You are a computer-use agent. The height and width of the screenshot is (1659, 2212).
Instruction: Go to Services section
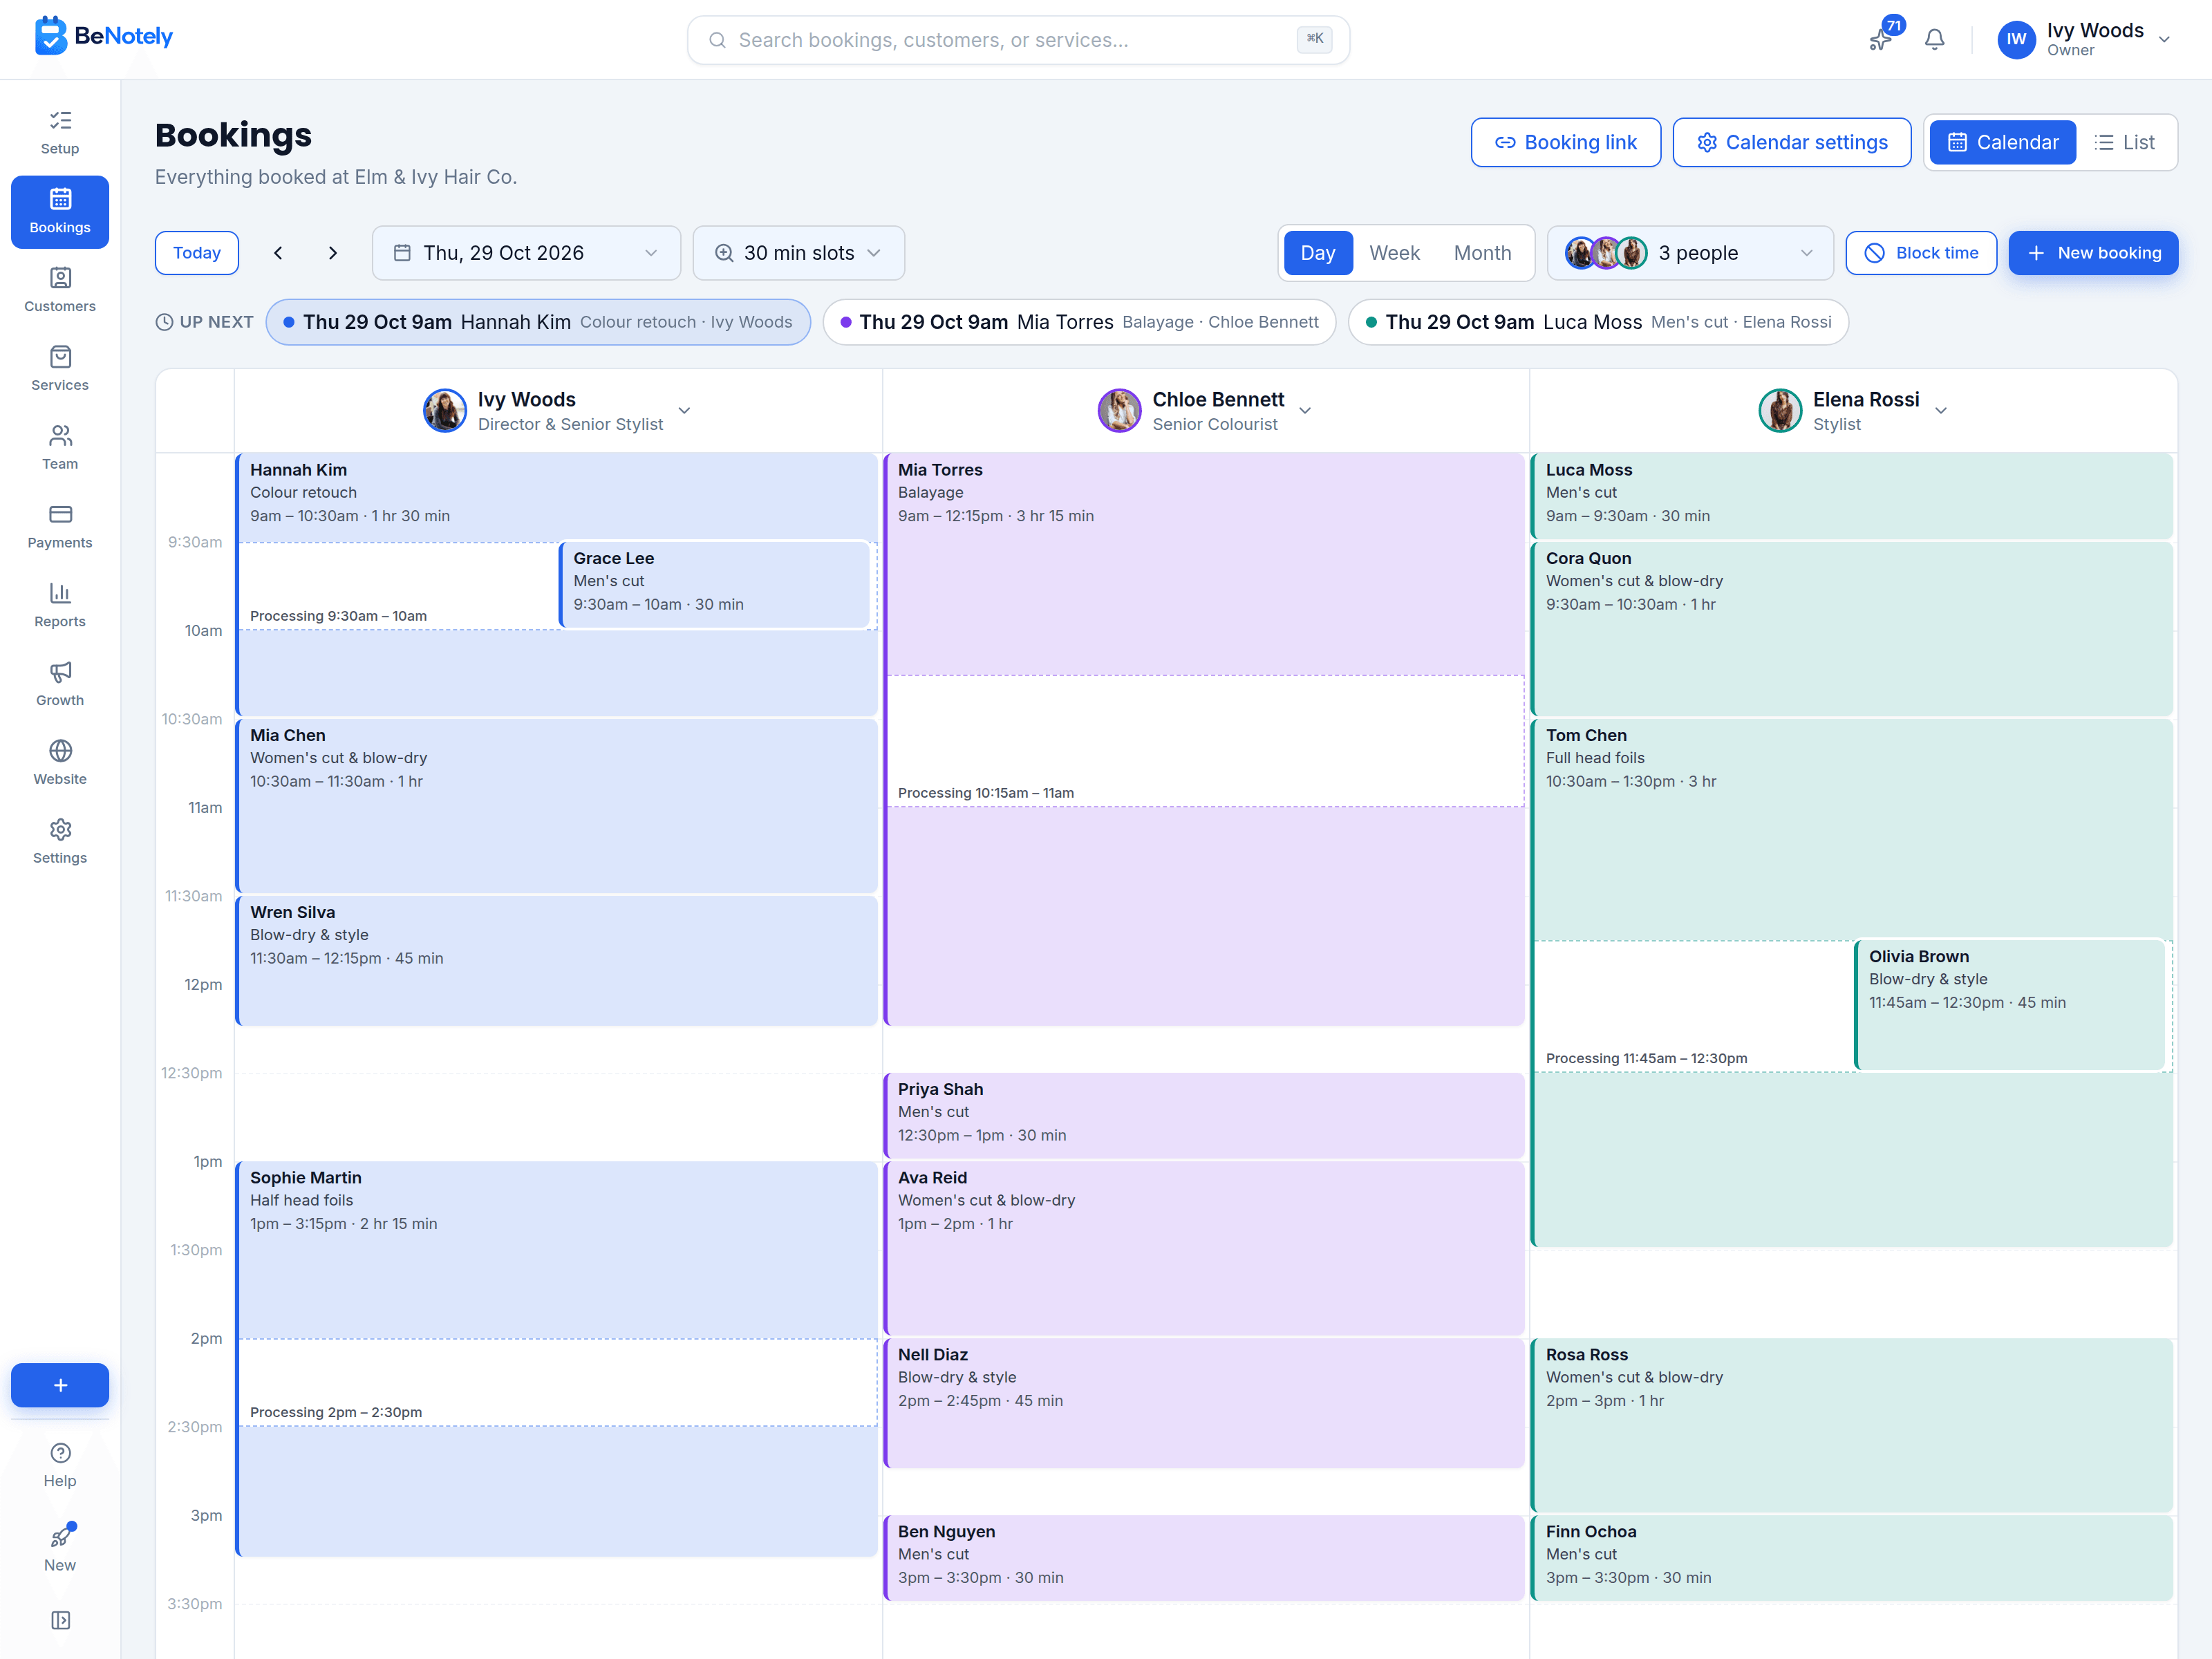60,370
